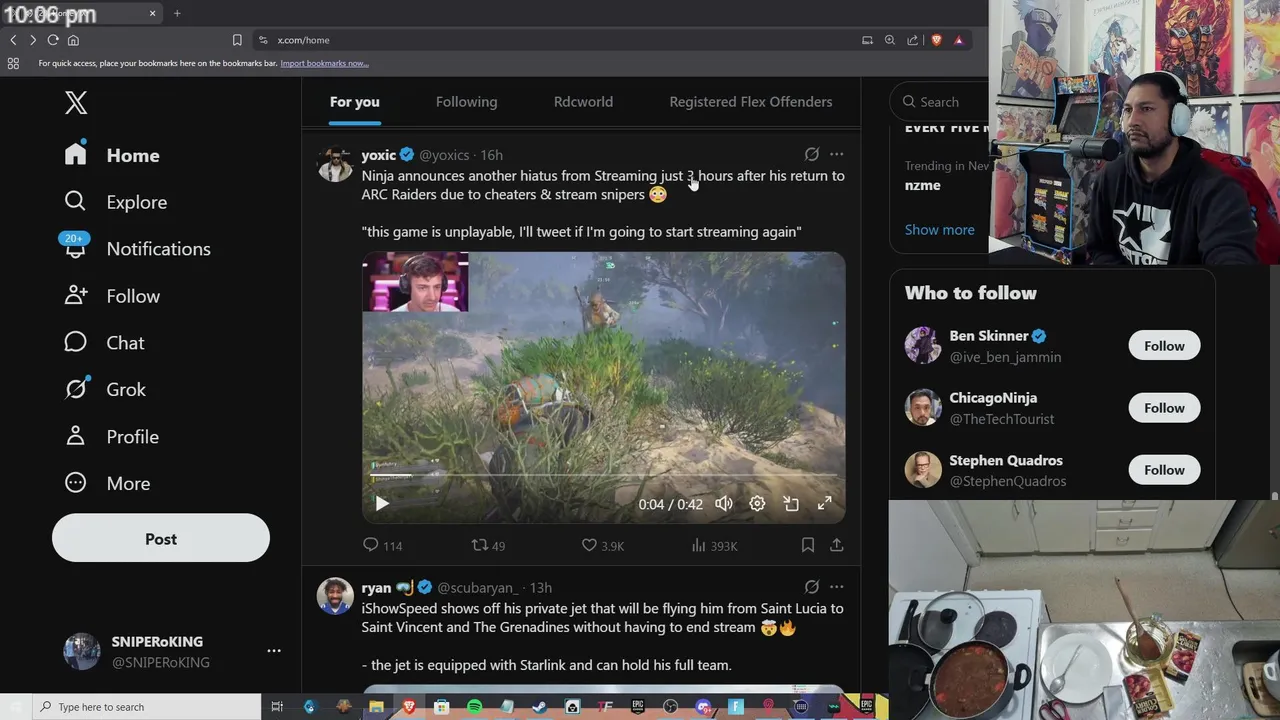
Task: Open the Follow people page in sidebar
Action: [112, 296]
